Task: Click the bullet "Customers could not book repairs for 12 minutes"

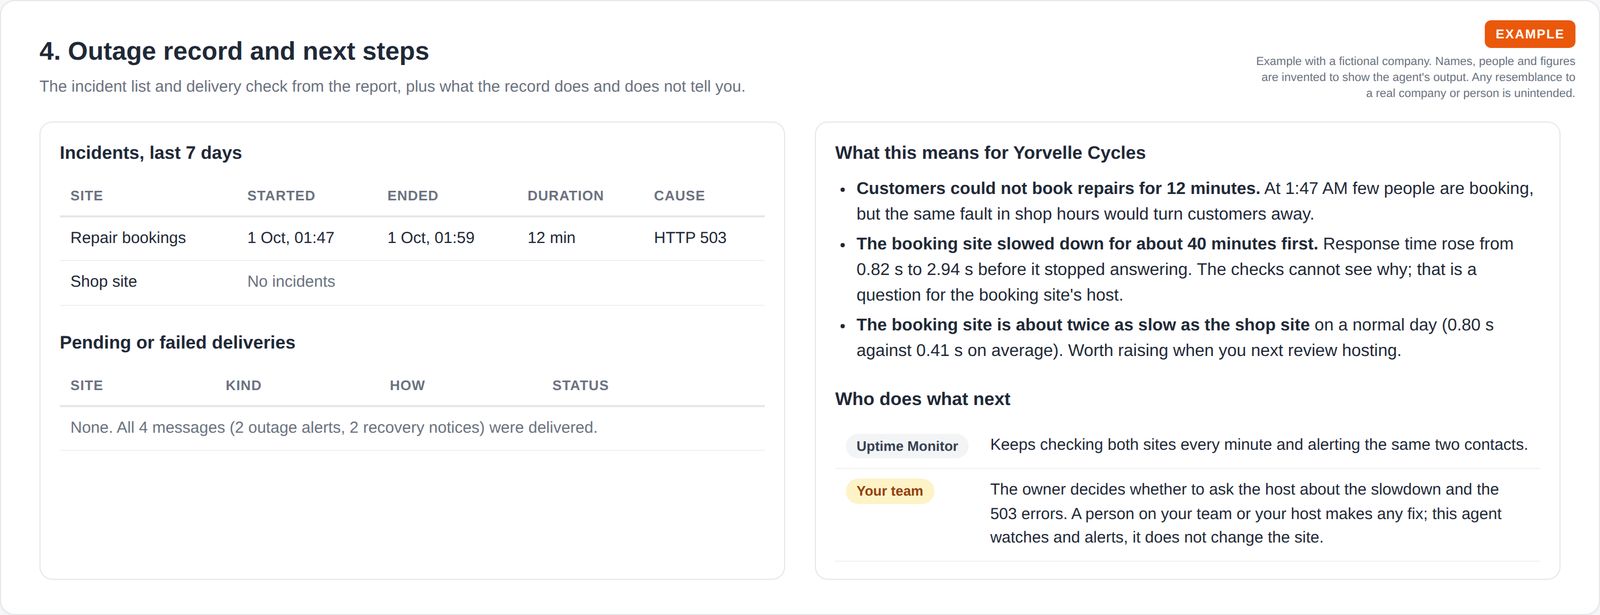Action: tap(1195, 201)
